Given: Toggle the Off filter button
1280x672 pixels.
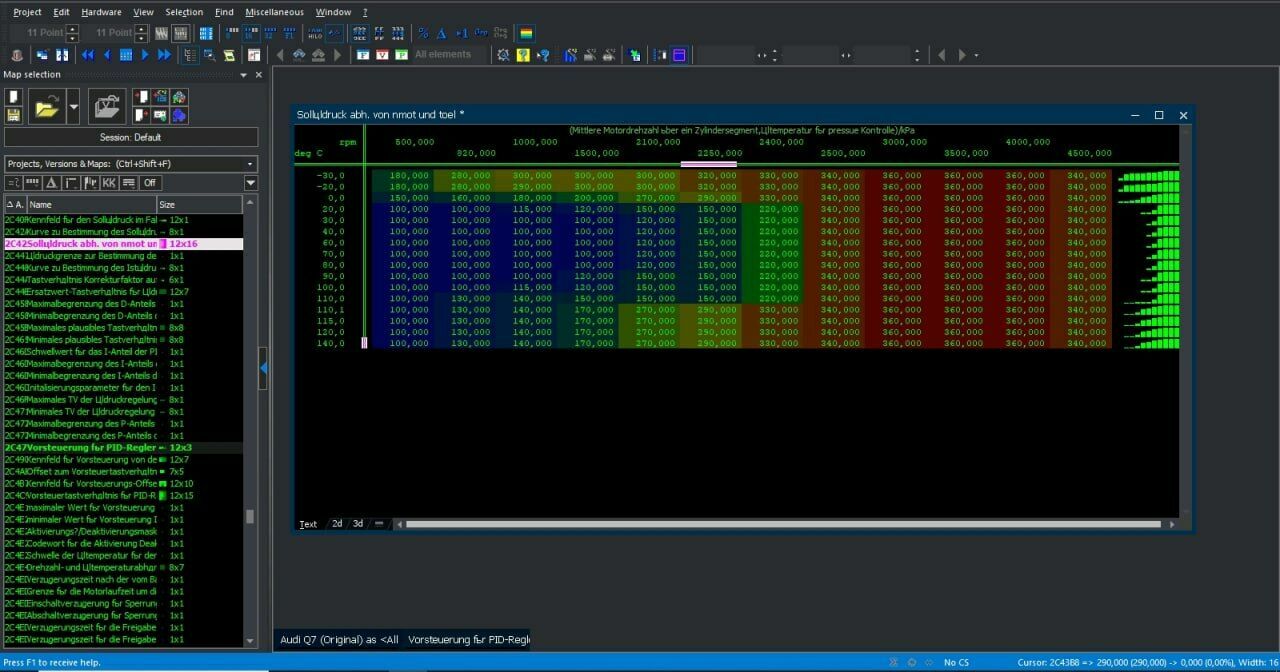Looking at the screenshot, I should (150, 183).
